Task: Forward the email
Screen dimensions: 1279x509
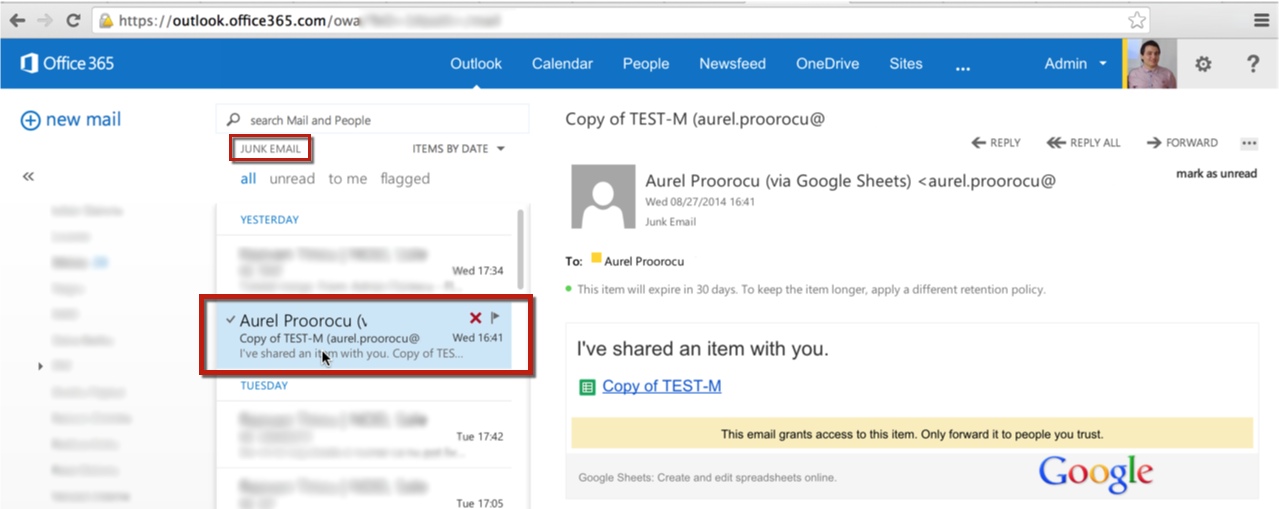Action: (x=1182, y=143)
